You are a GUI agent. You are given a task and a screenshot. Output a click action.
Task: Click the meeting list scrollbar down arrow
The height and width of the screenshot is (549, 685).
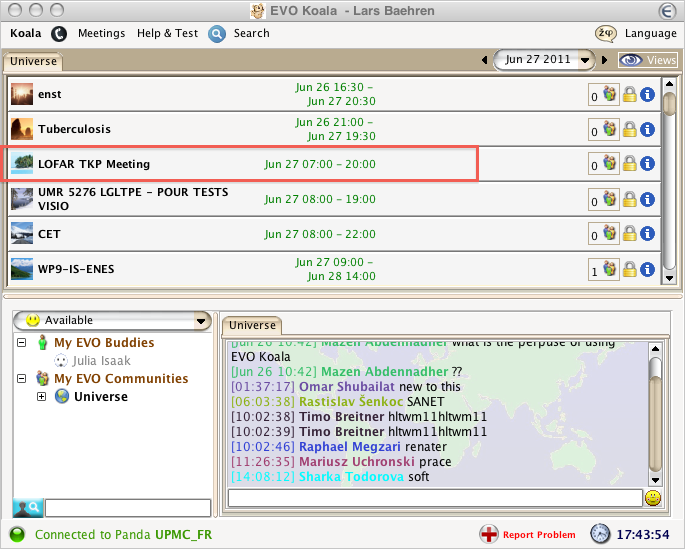[x=669, y=278]
